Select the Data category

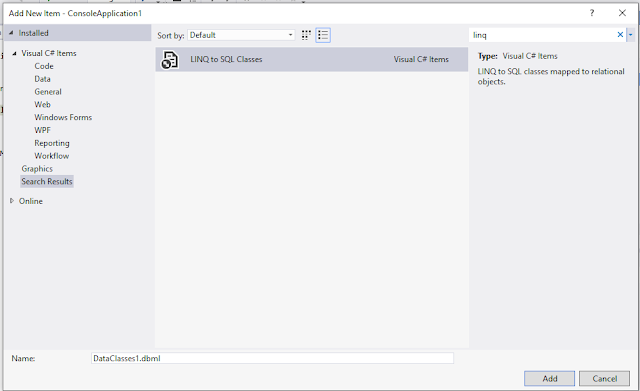pyautogui.click(x=42, y=79)
